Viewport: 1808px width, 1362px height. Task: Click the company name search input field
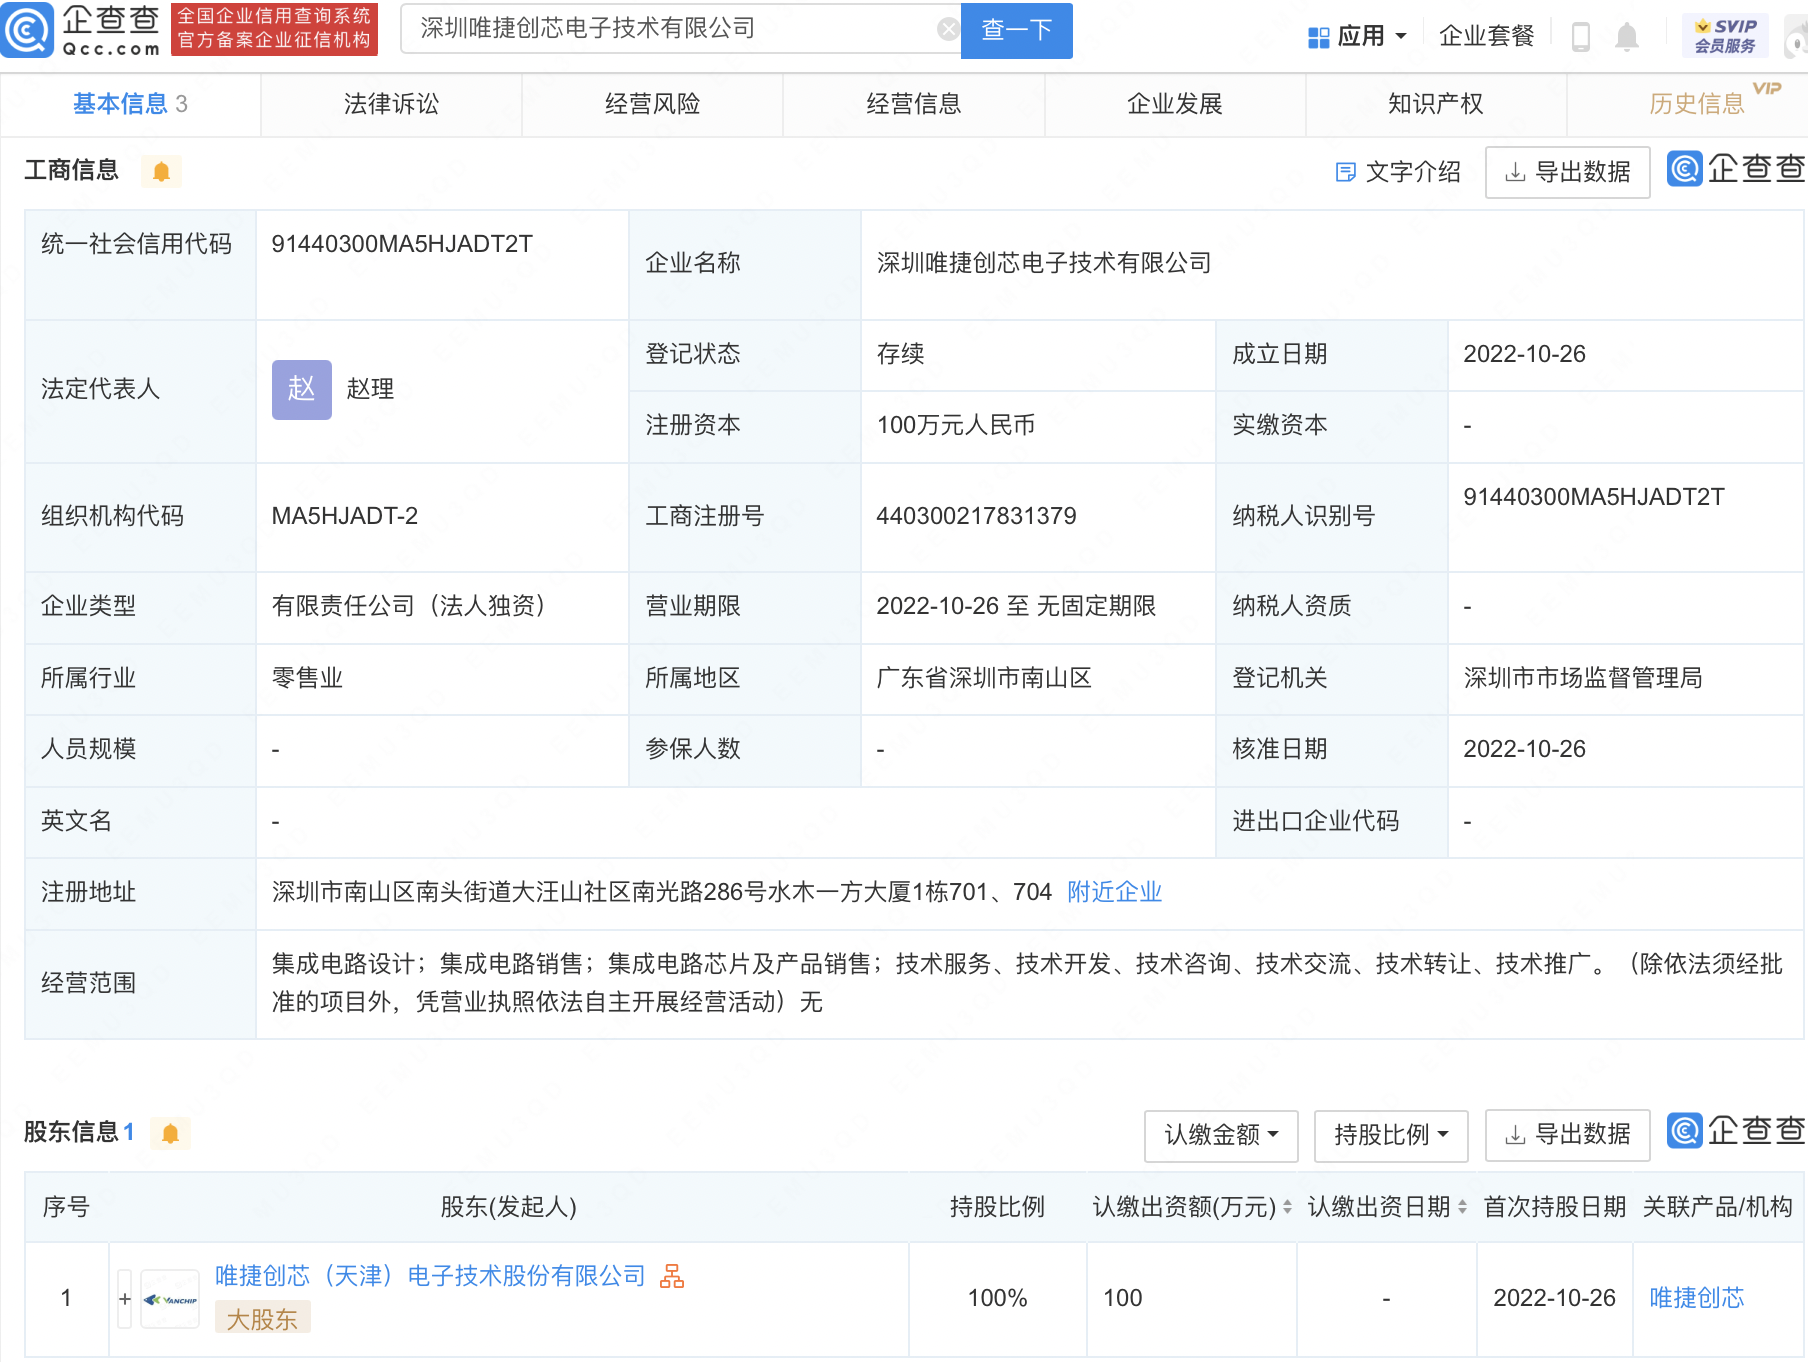[670, 30]
